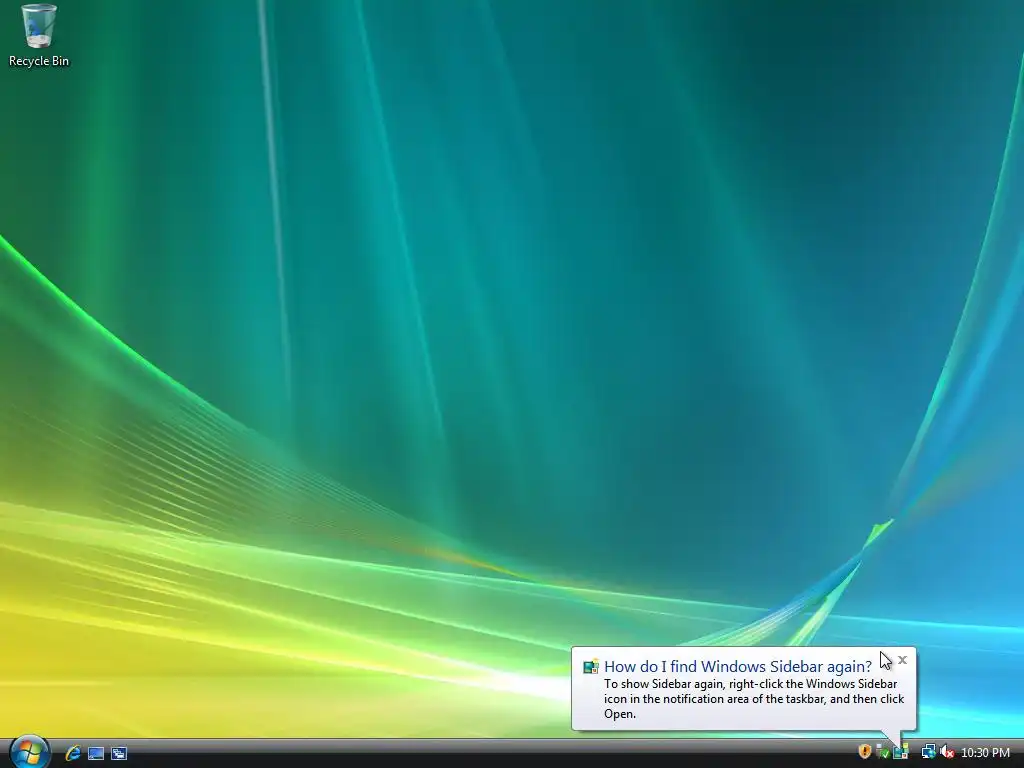Click the balloon text 'To show Sidebar again'
This screenshot has height=768, width=1024.
coord(664,684)
